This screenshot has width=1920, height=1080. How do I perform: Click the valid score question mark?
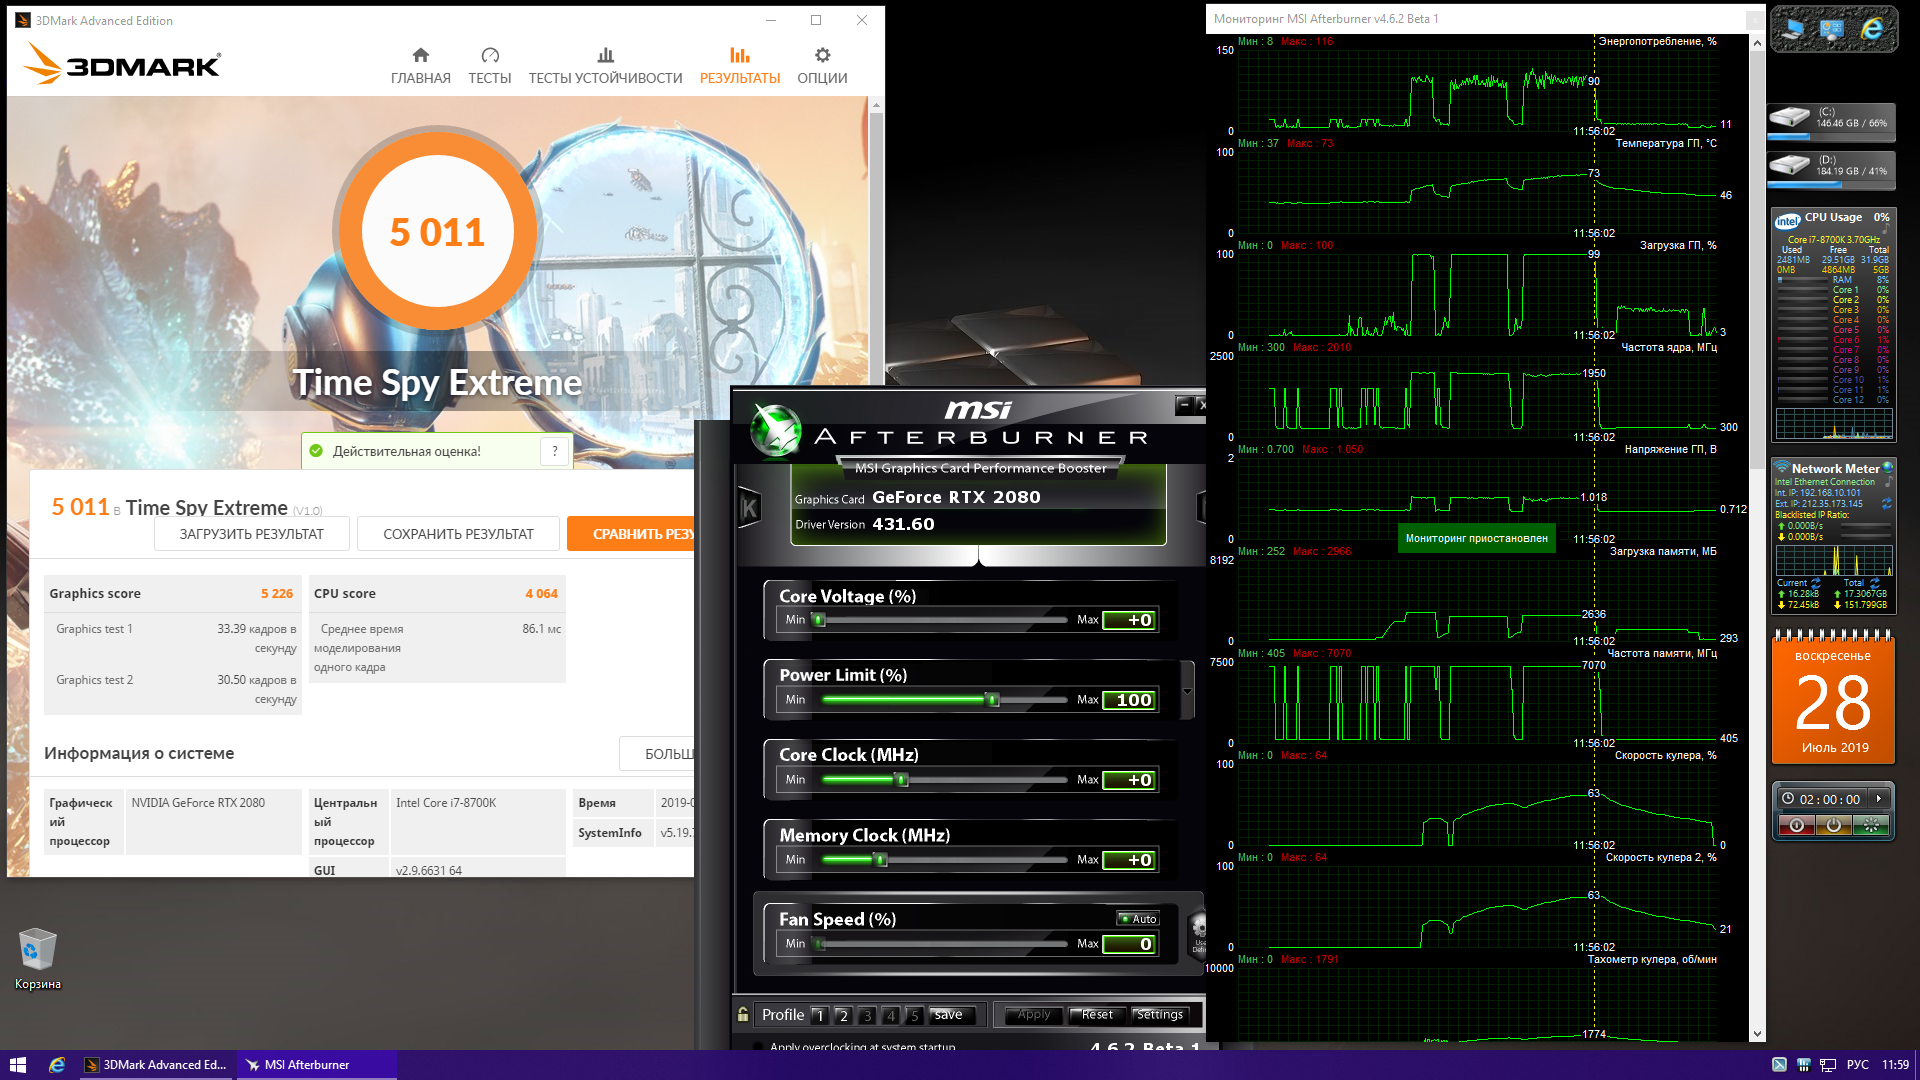tap(555, 451)
